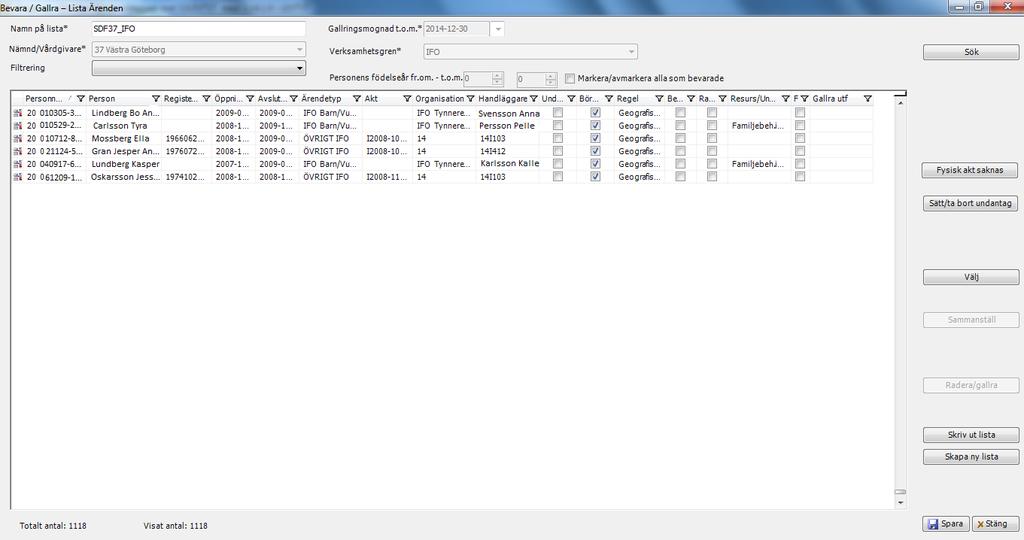The width and height of the screenshot is (1024, 540).
Task: Click first födelseår input field
Action: 477,79
